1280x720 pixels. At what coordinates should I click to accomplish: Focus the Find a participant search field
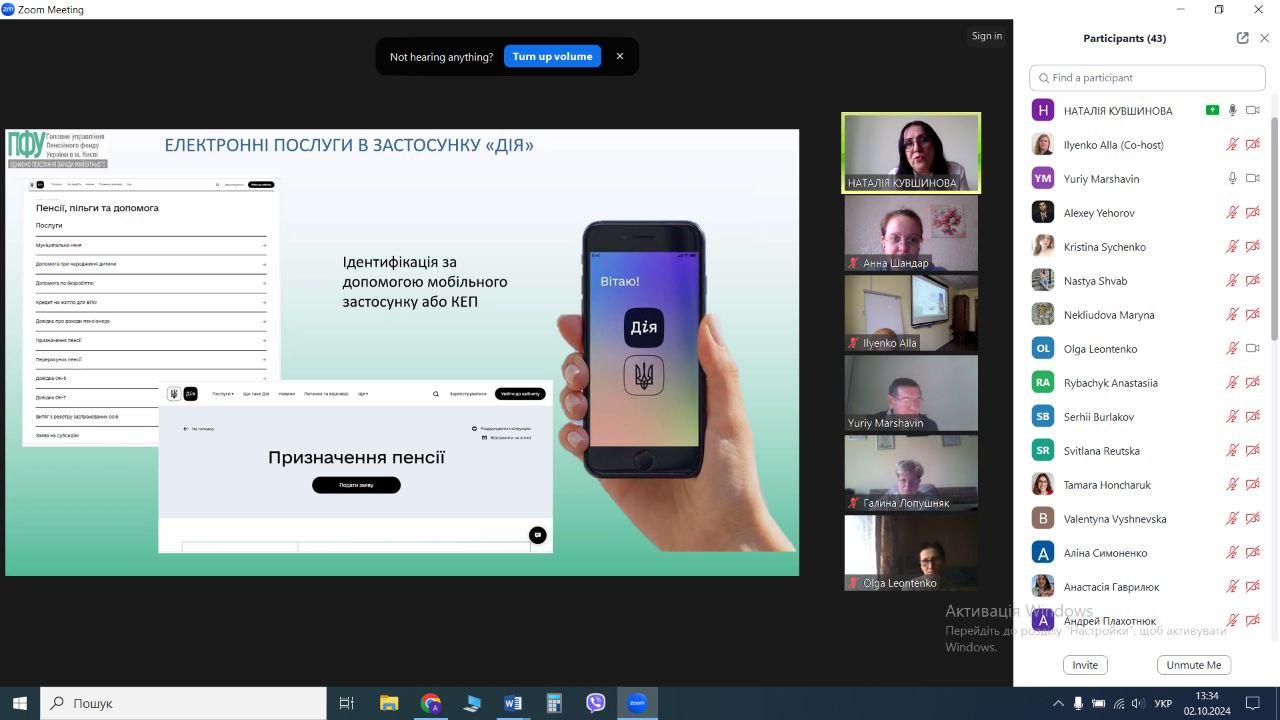click(1147, 77)
